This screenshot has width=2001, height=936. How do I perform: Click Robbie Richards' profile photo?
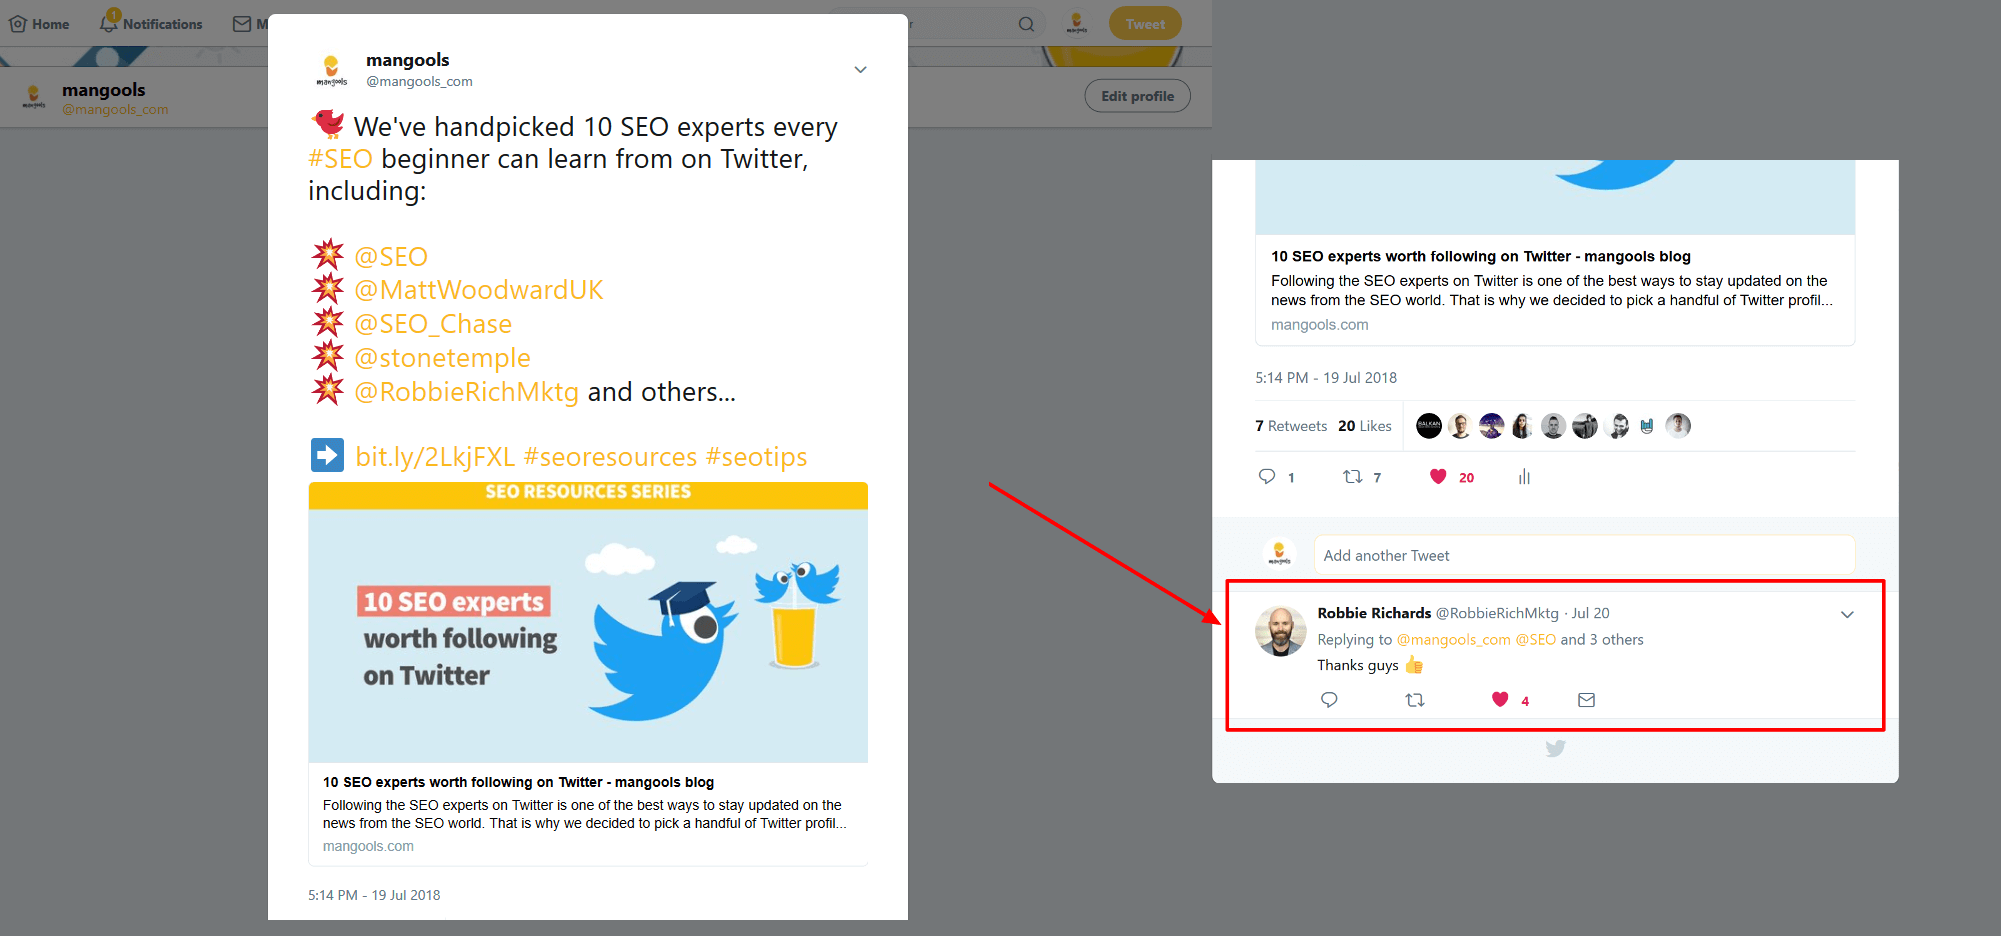coord(1281,631)
